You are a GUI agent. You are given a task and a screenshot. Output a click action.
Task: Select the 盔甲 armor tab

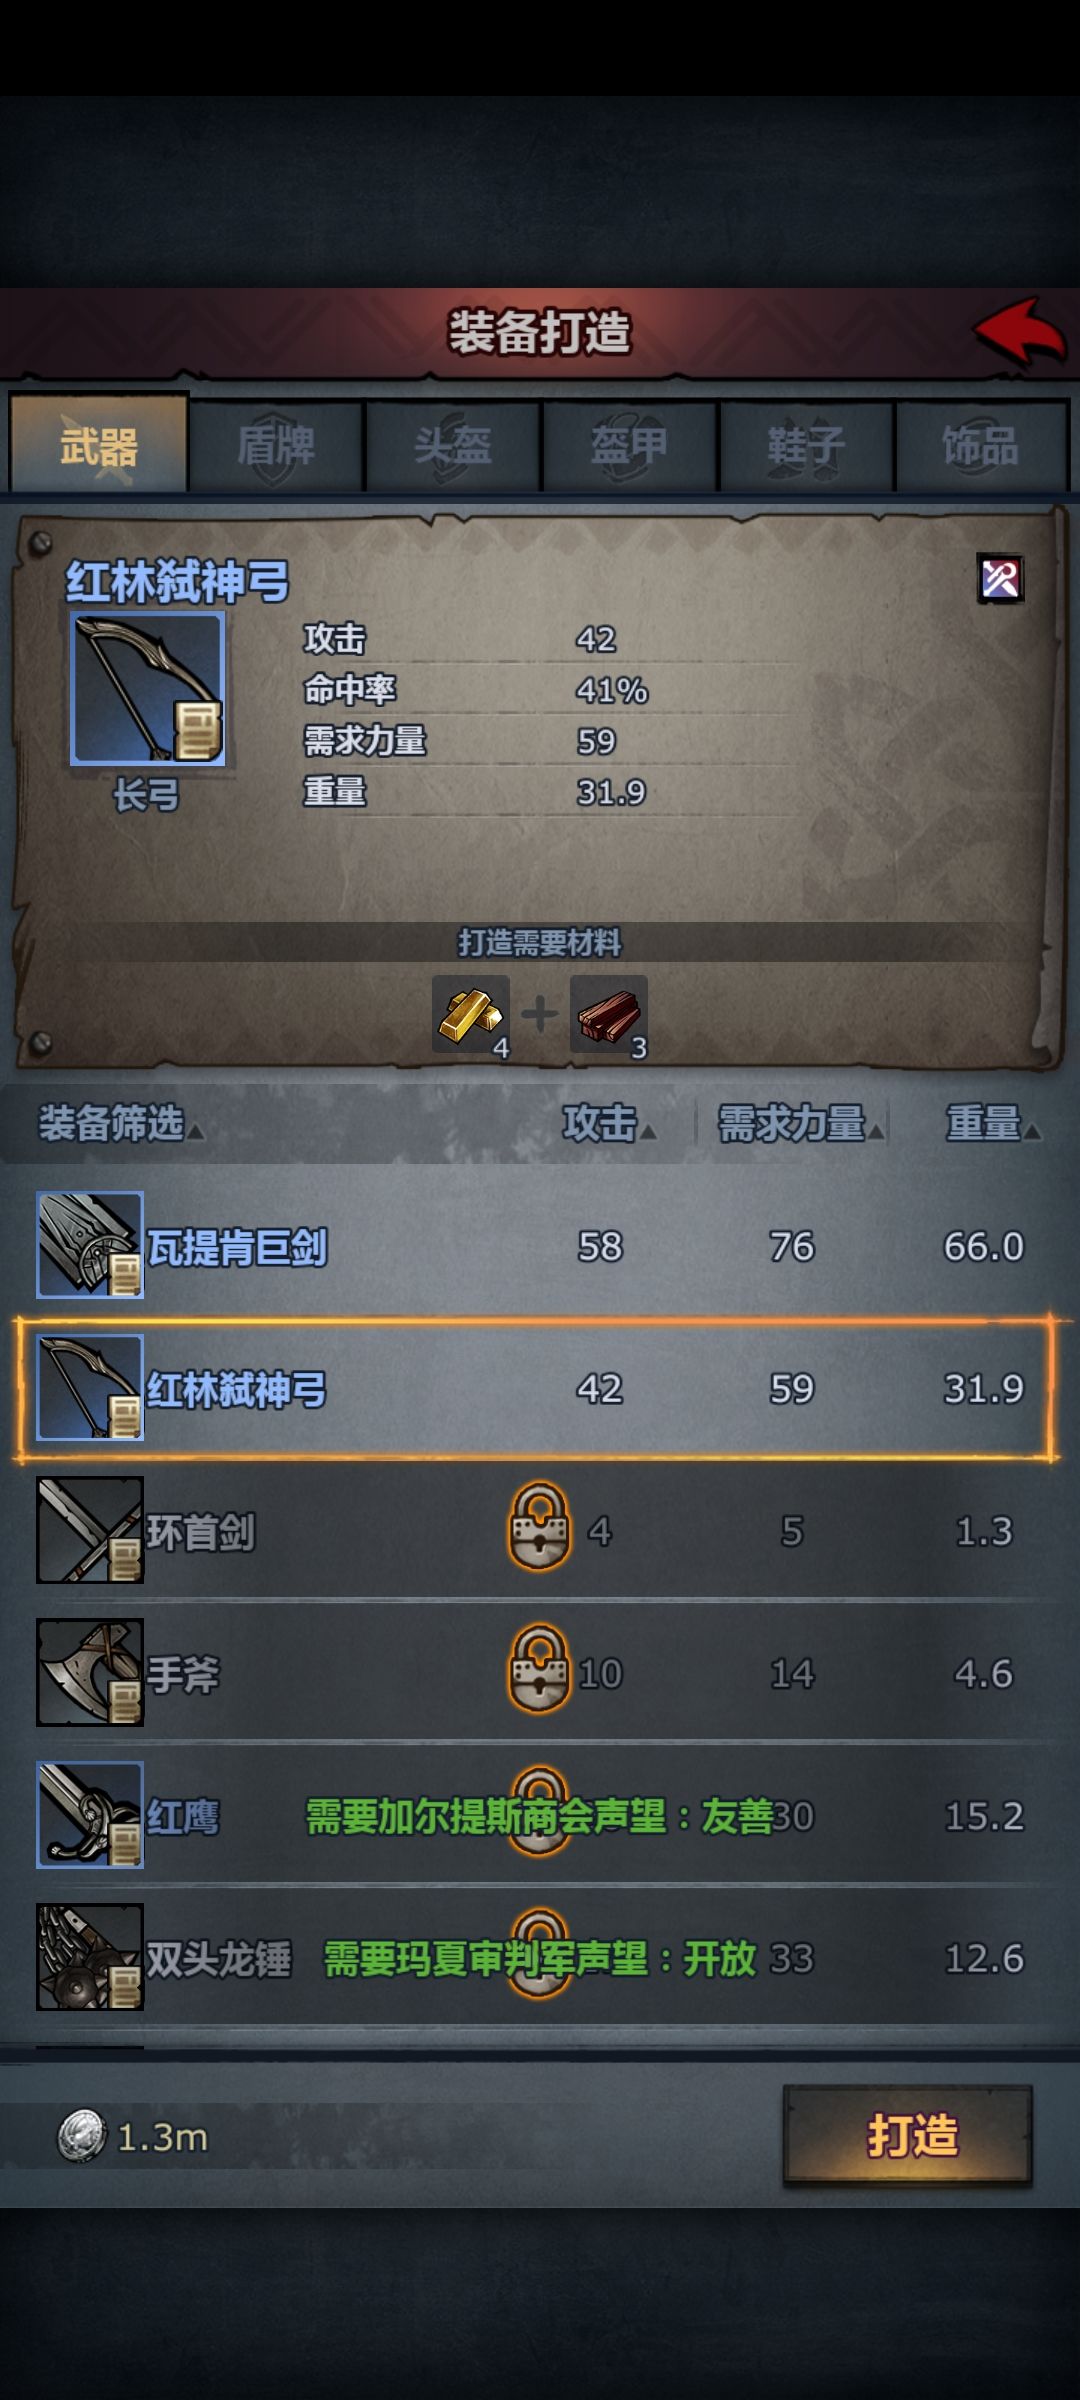click(x=630, y=446)
